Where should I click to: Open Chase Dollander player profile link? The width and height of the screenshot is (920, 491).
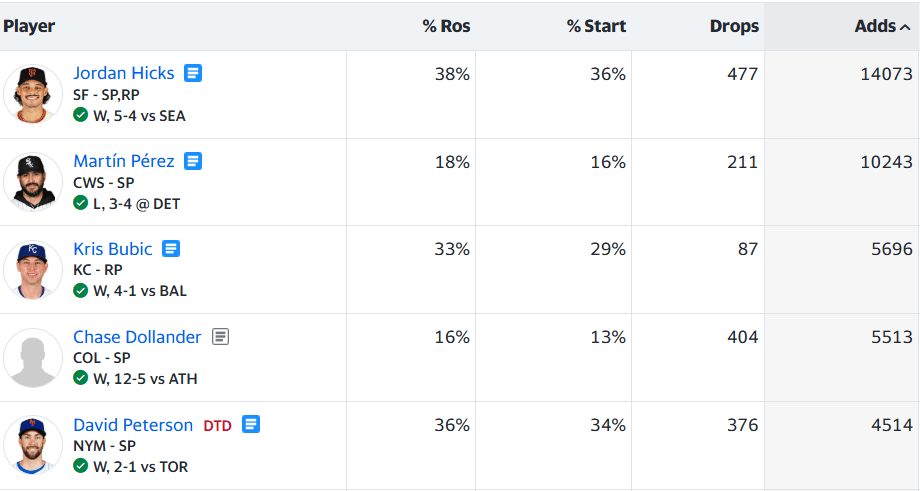(137, 337)
